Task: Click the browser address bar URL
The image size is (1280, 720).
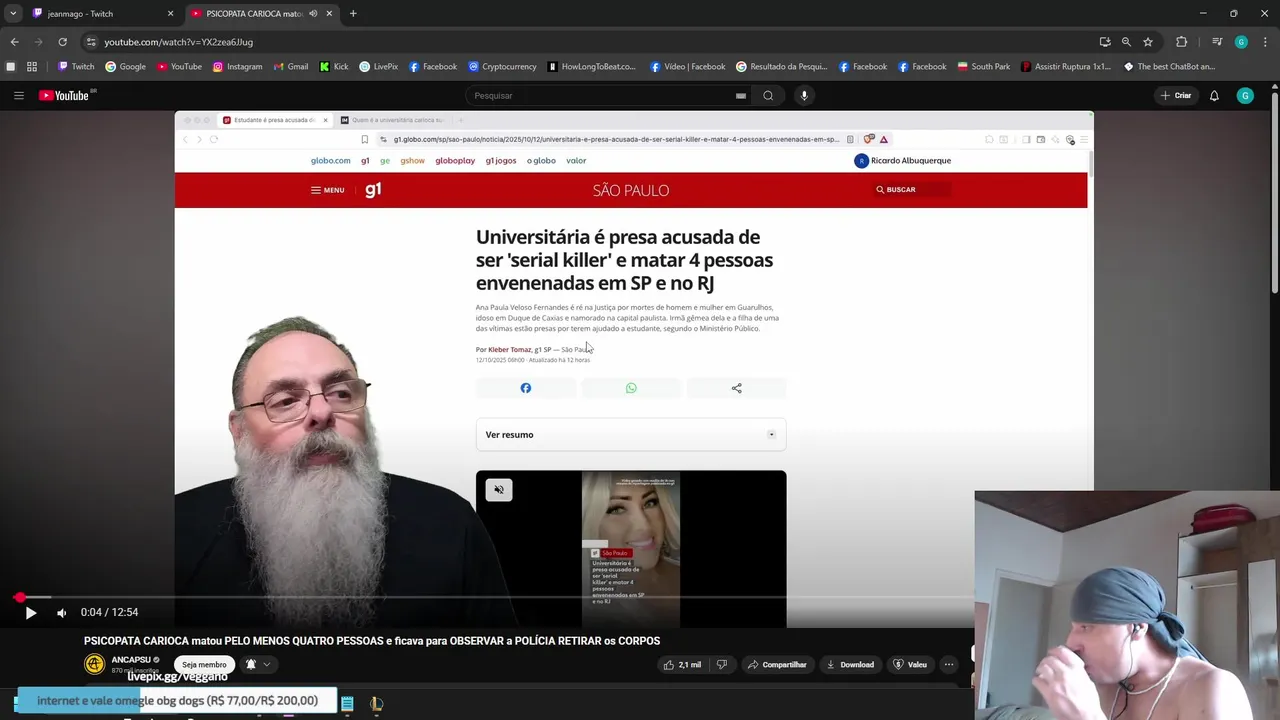Action: pyautogui.click(x=179, y=42)
